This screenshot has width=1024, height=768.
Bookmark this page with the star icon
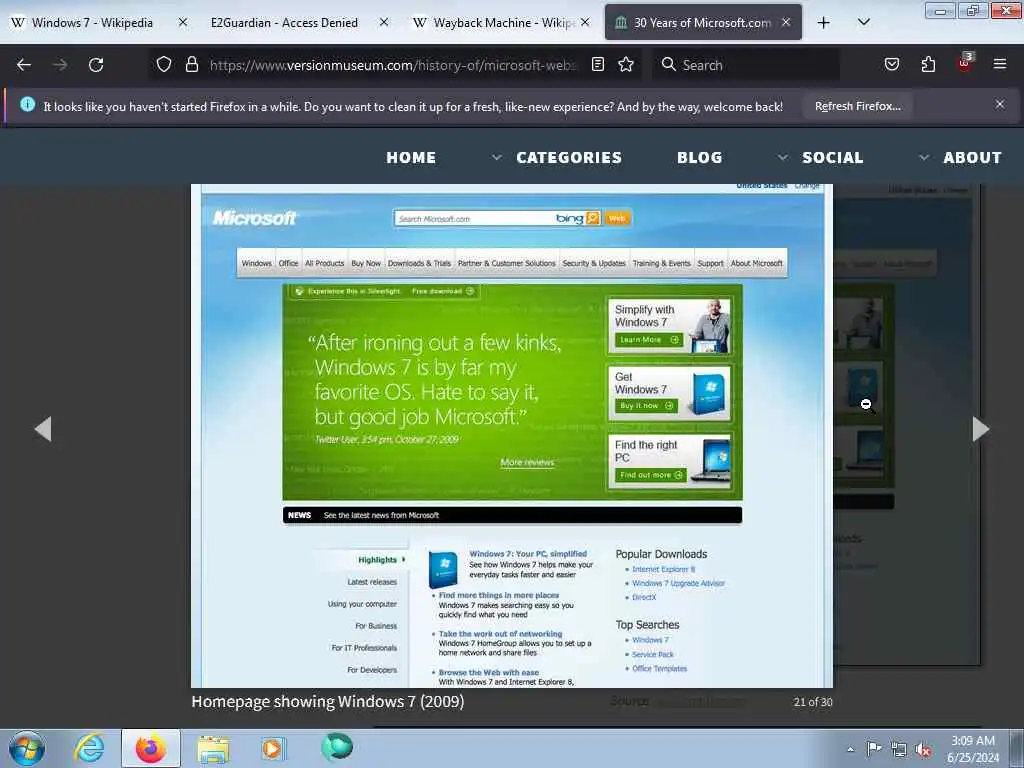pyautogui.click(x=626, y=64)
